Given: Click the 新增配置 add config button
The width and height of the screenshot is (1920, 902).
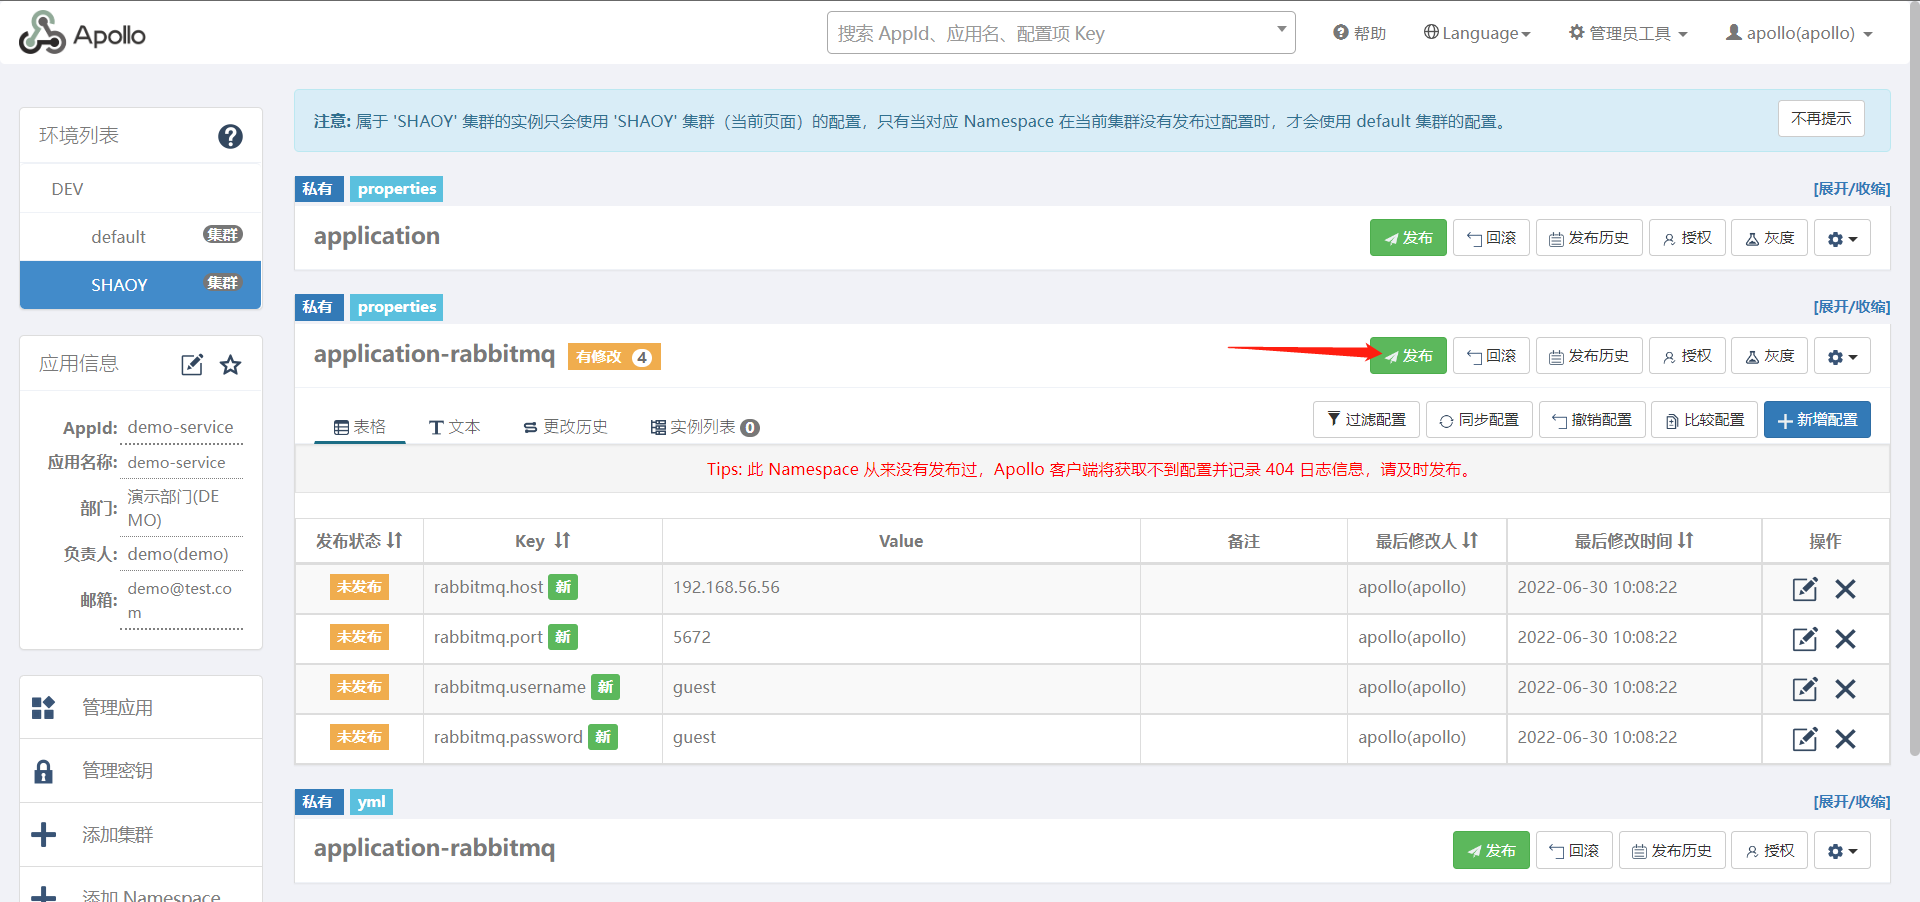Looking at the screenshot, I should [x=1816, y=420].
